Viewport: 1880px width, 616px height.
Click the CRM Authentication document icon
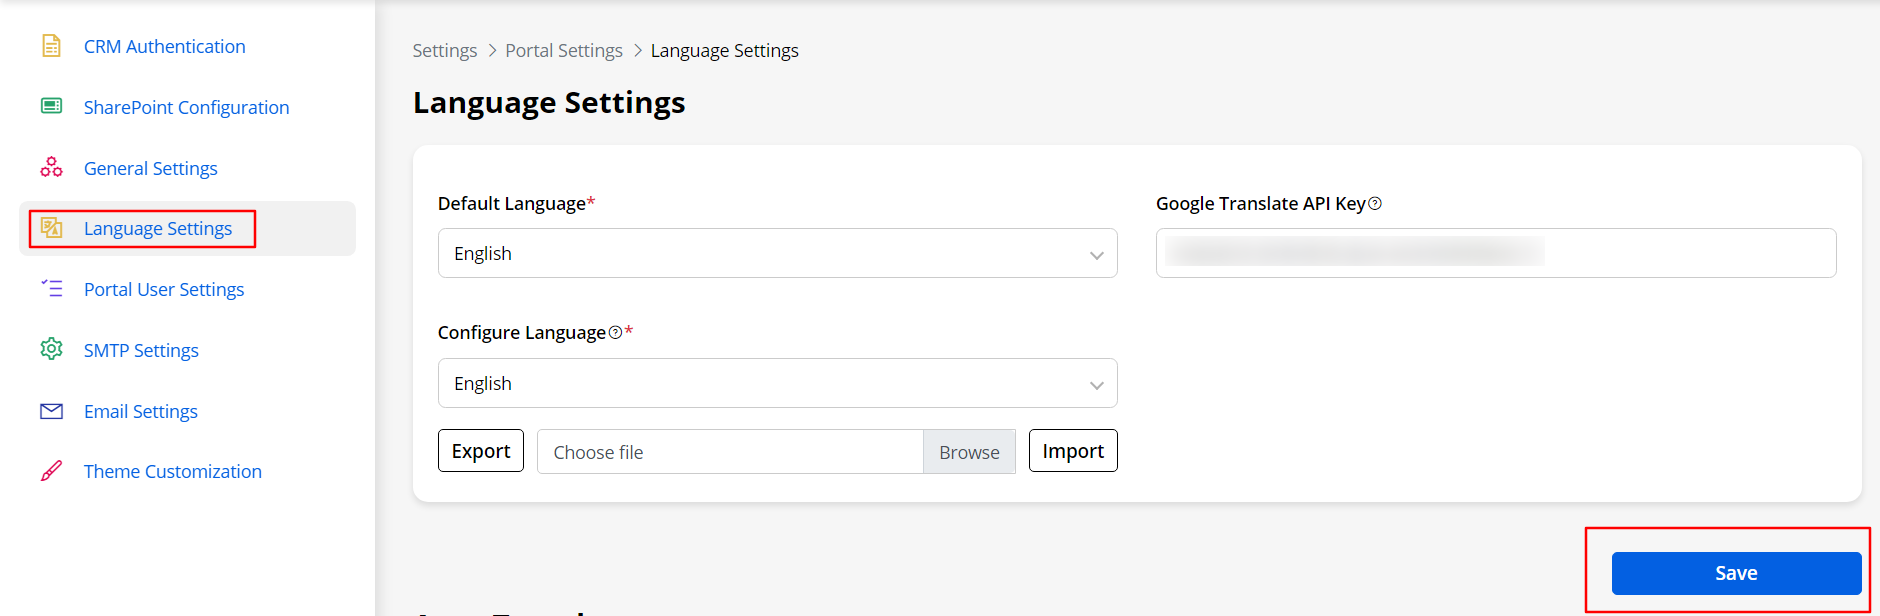51,46
